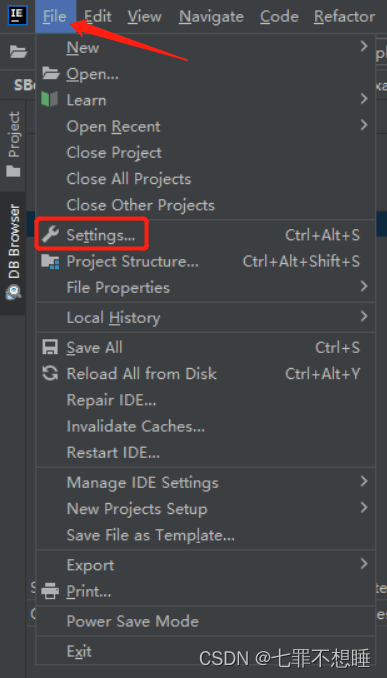Viewport: 387px width, 678px height.
Task: Open the Project tool window tab
Action: (x=13, y=145)
